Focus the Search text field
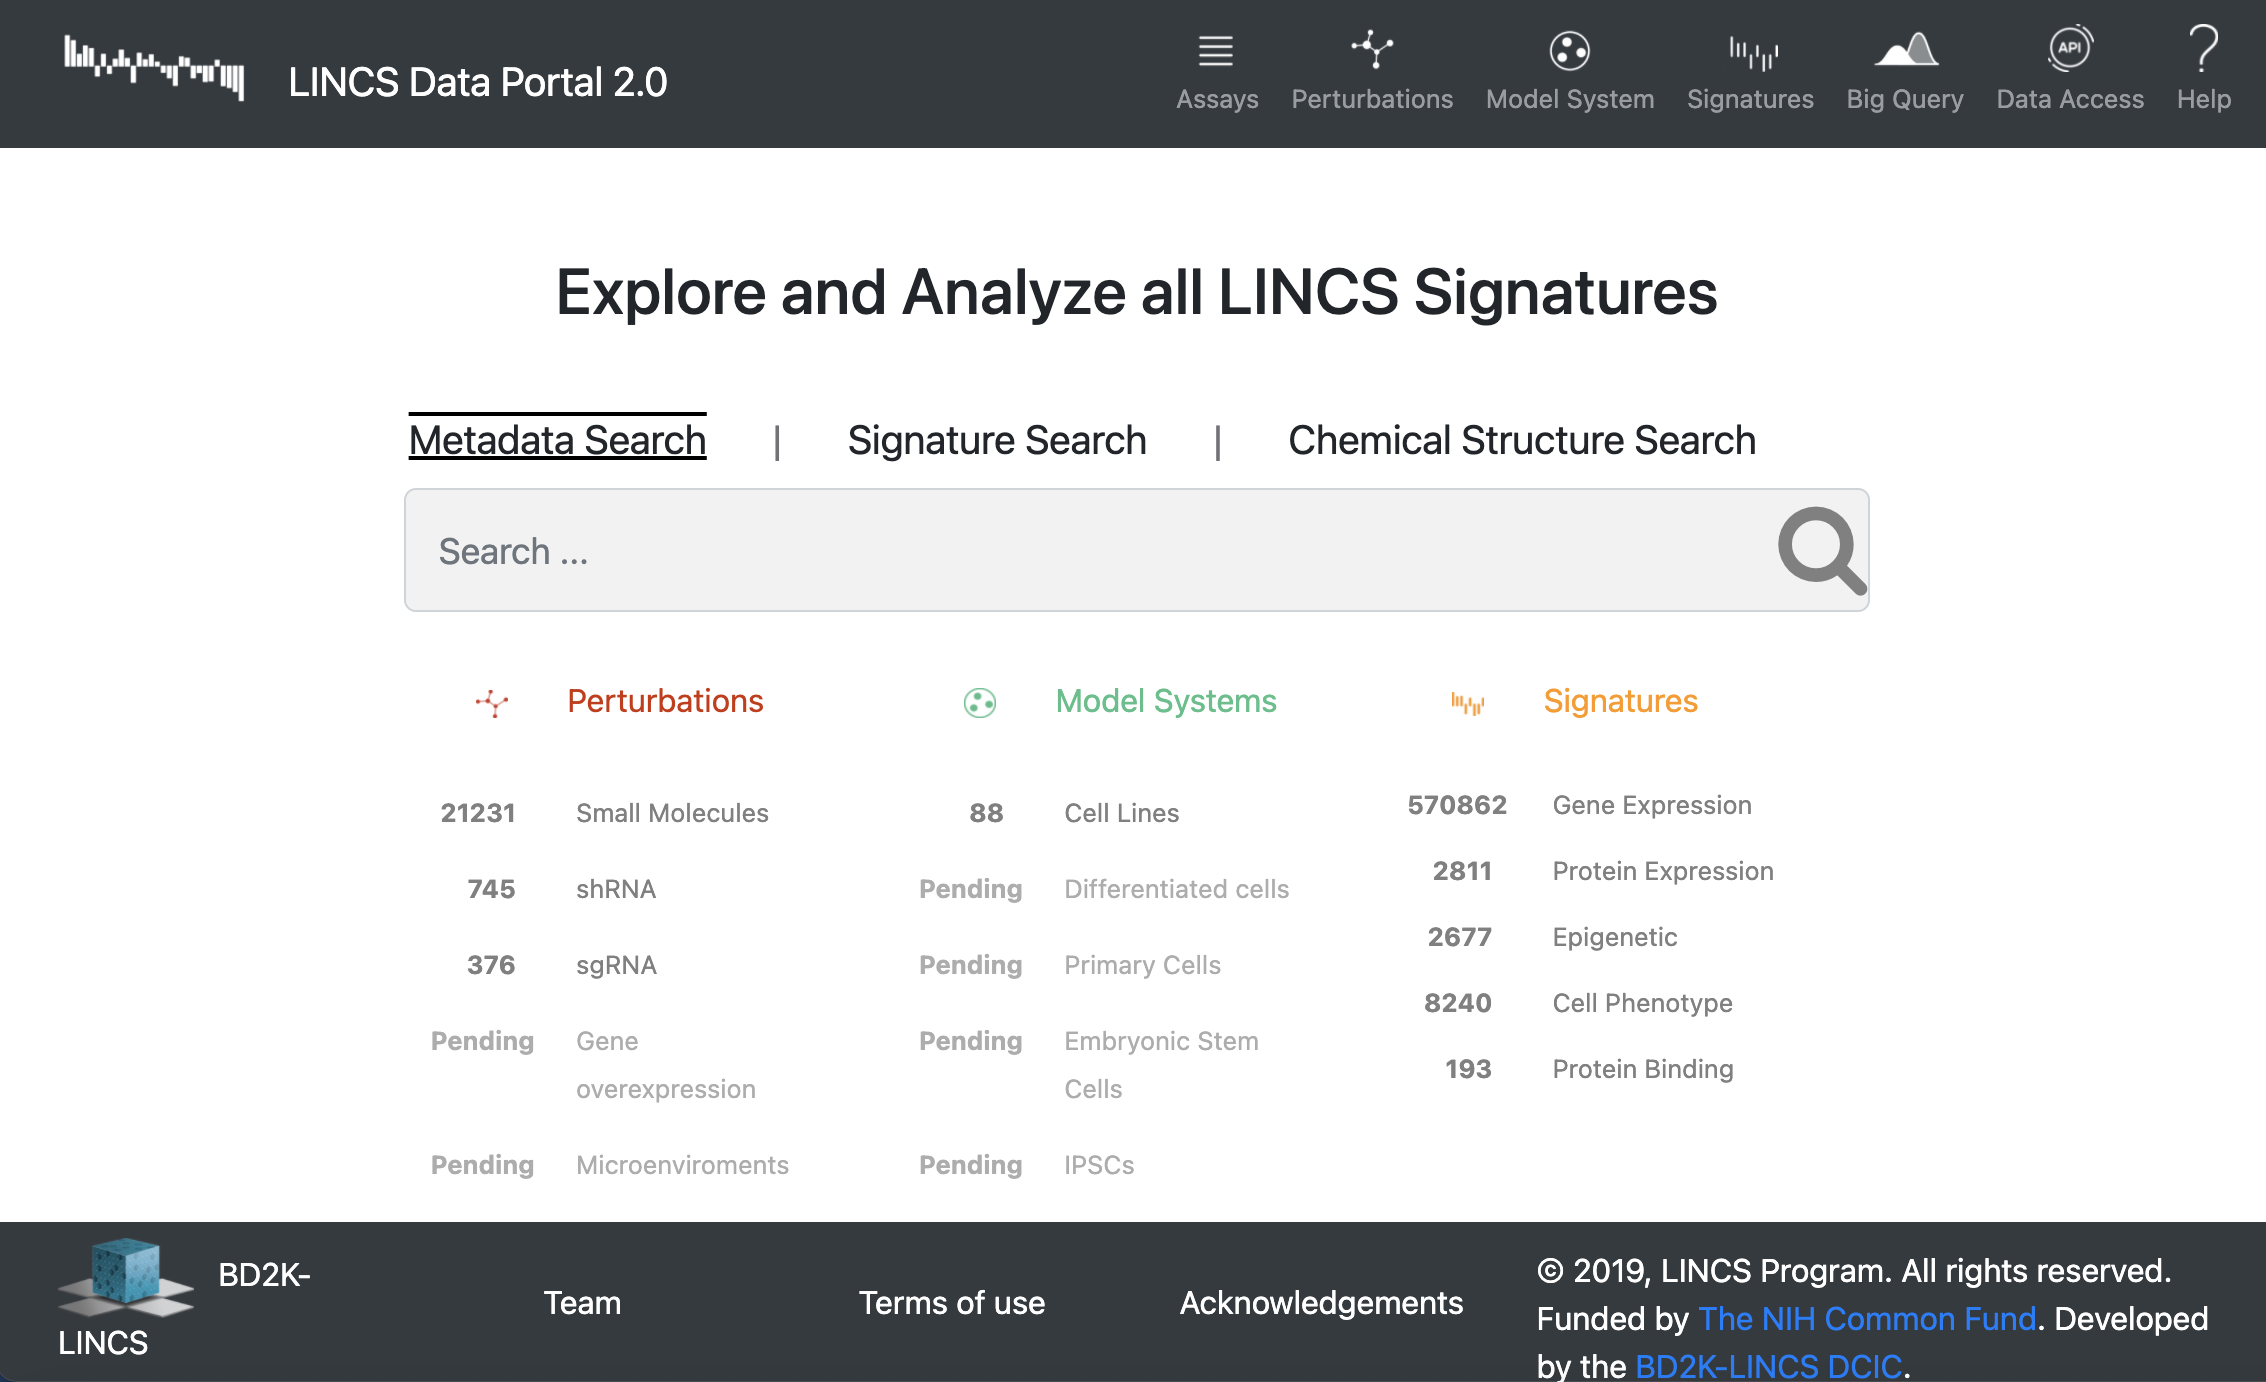 [1137, 550]
